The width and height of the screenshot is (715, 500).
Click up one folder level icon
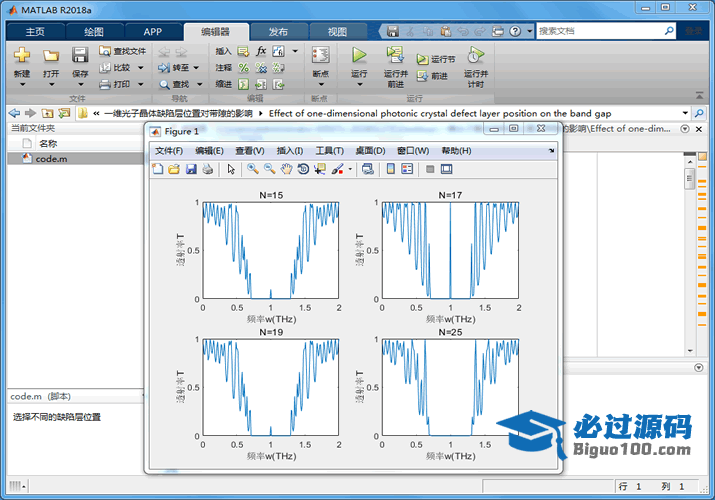[x=47, y=113]
